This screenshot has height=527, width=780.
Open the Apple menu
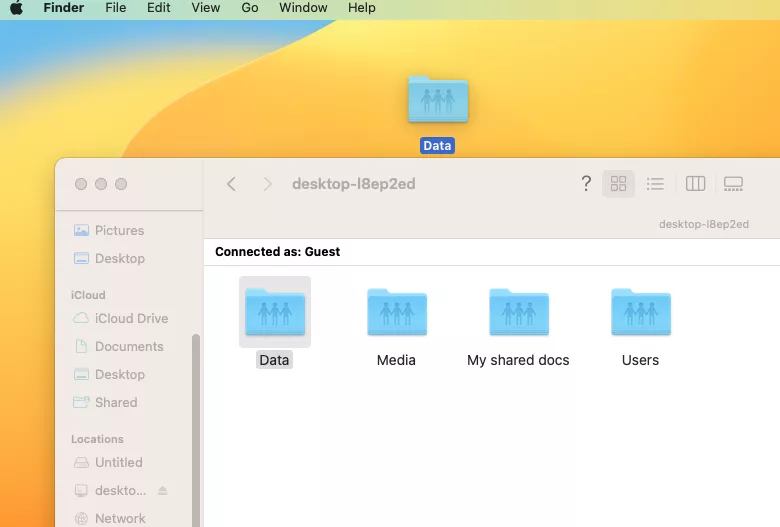[x=16, y=8]
